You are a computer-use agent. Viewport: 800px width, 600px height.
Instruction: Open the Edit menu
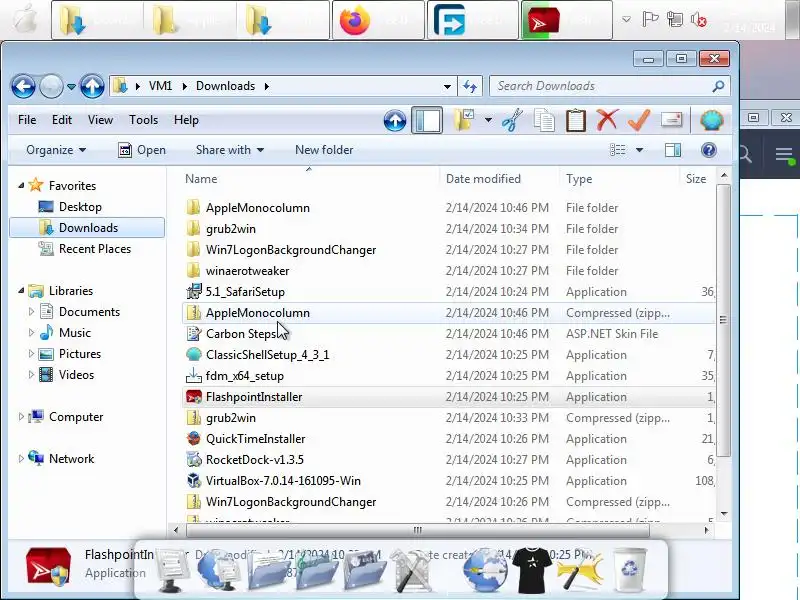(x=62, y=120)
